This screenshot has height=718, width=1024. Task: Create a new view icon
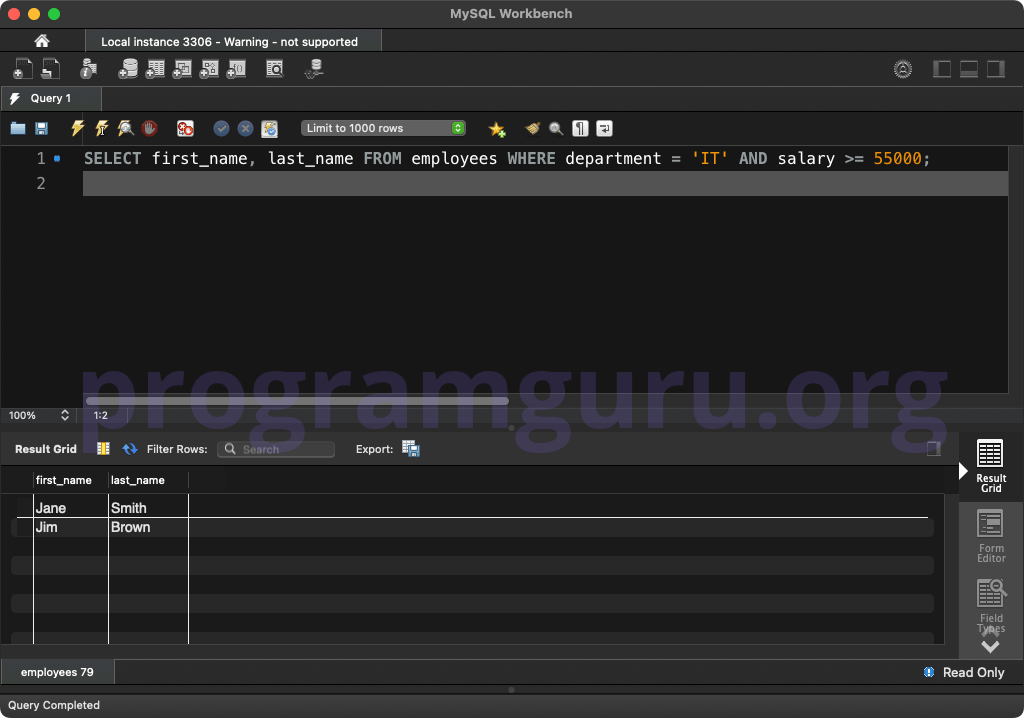[x=182, y=69]
